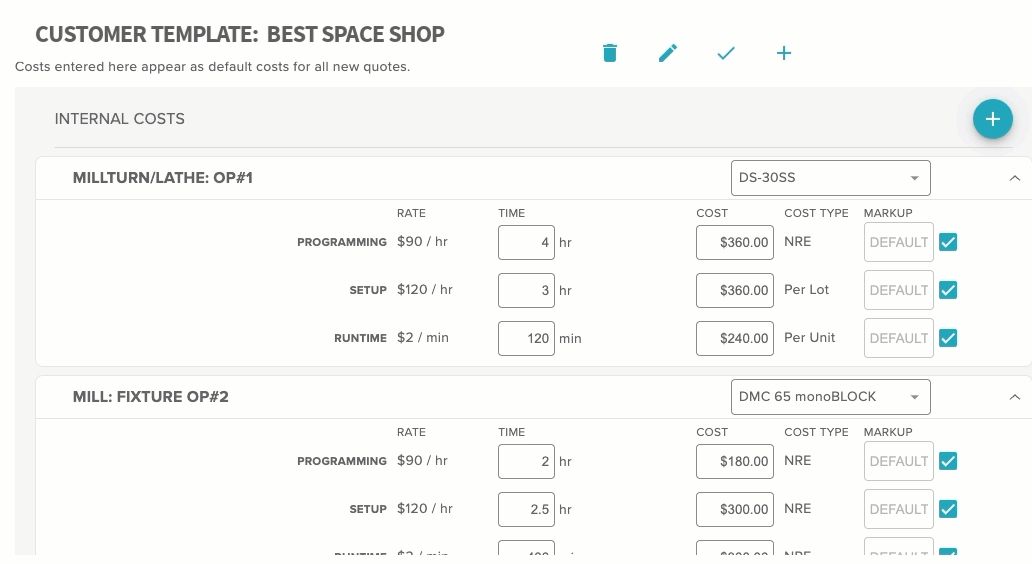Open the DS-30SS machine dropdown

point(830,178)
